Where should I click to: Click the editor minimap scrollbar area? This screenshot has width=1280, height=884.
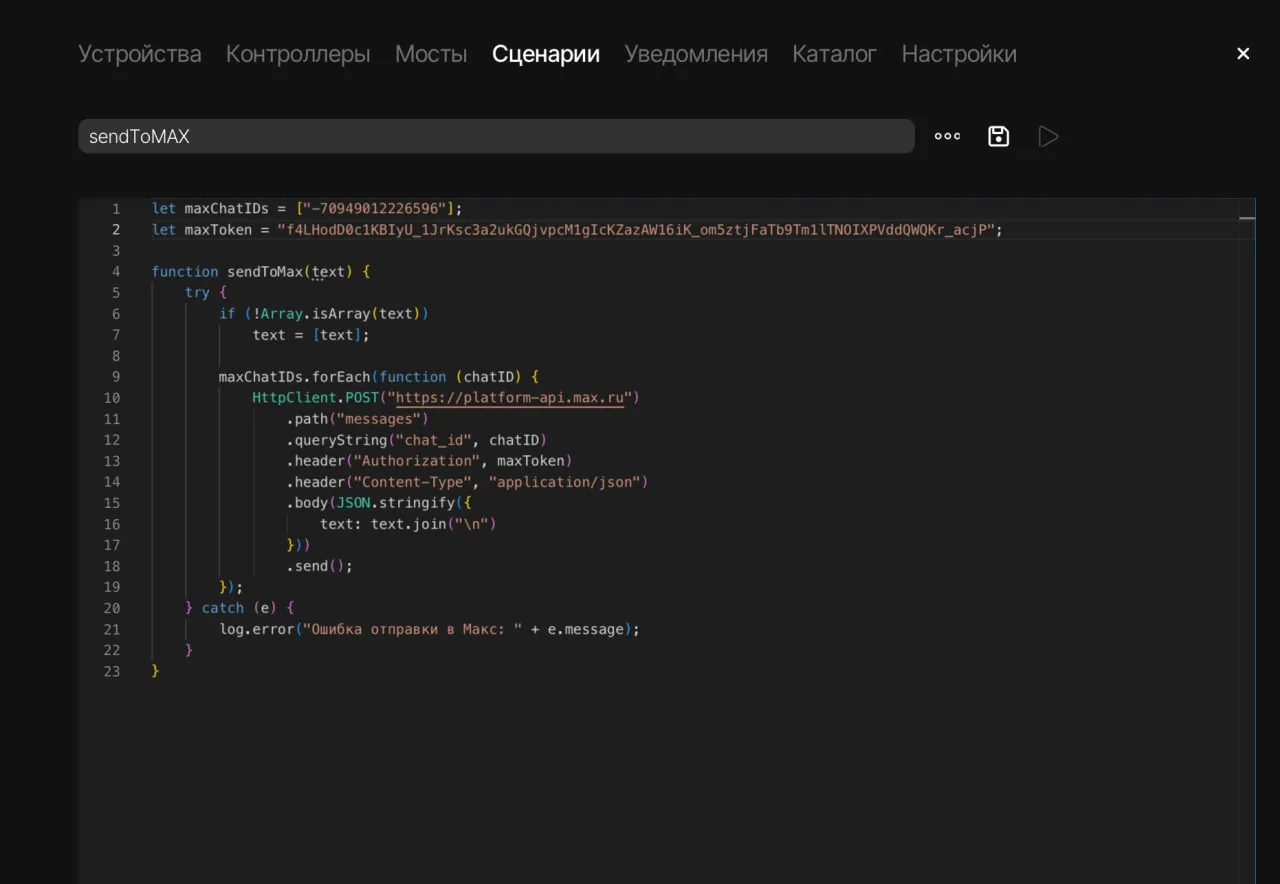[1247, 540]
